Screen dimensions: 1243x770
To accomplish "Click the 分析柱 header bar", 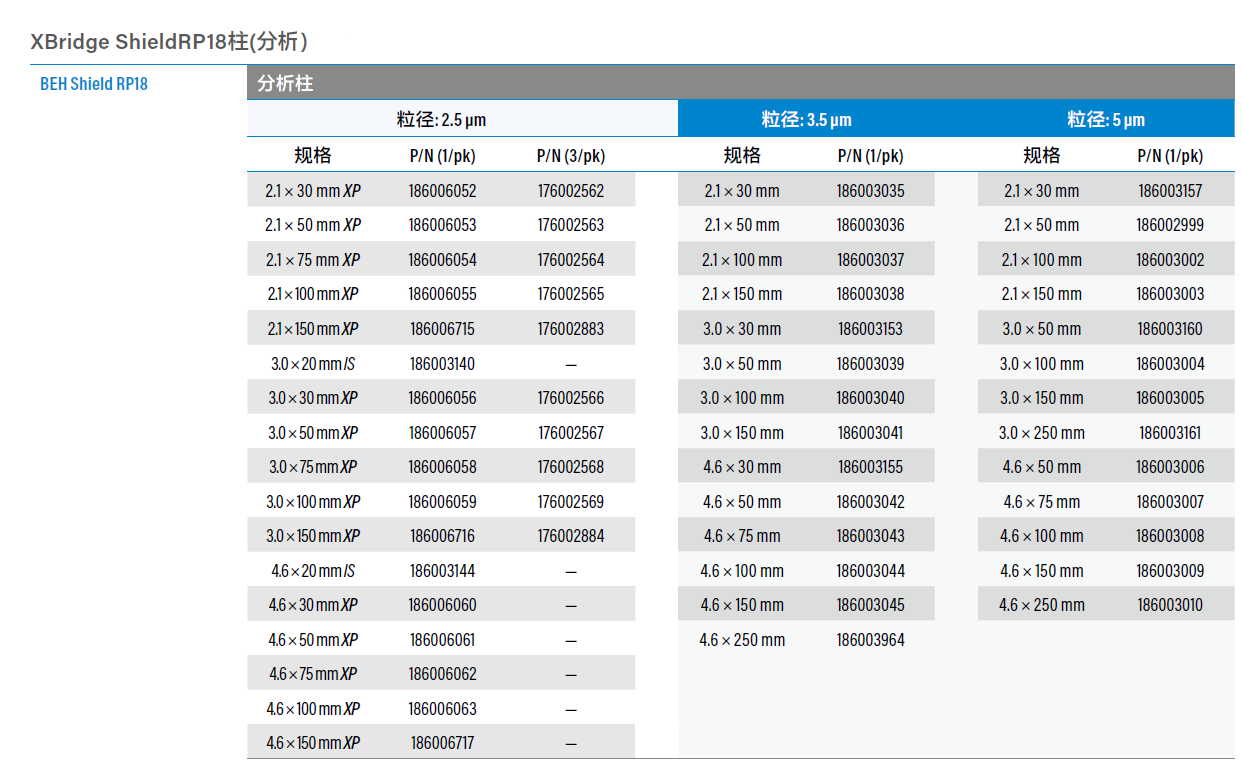I will [x=741, y=83].
